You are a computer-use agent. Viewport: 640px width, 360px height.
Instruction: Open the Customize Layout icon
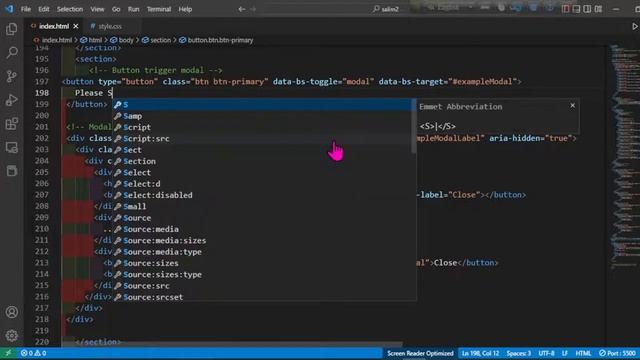coord(598,9)
